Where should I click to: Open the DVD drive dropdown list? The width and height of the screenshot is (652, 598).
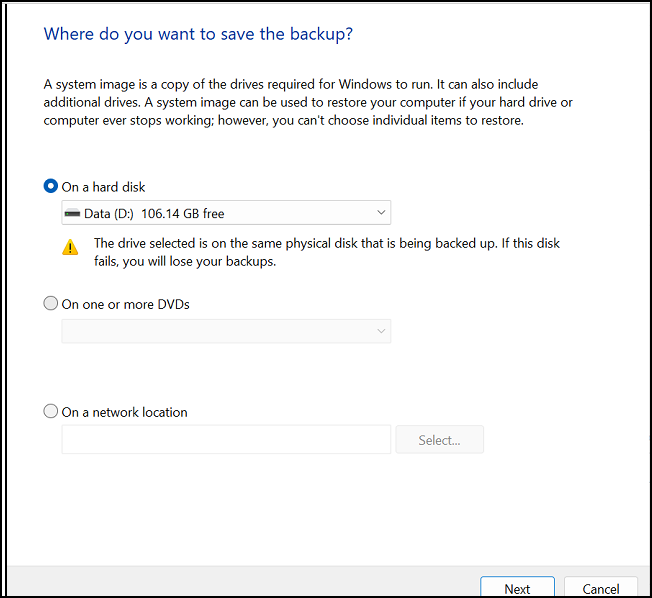tap(226, 331)
